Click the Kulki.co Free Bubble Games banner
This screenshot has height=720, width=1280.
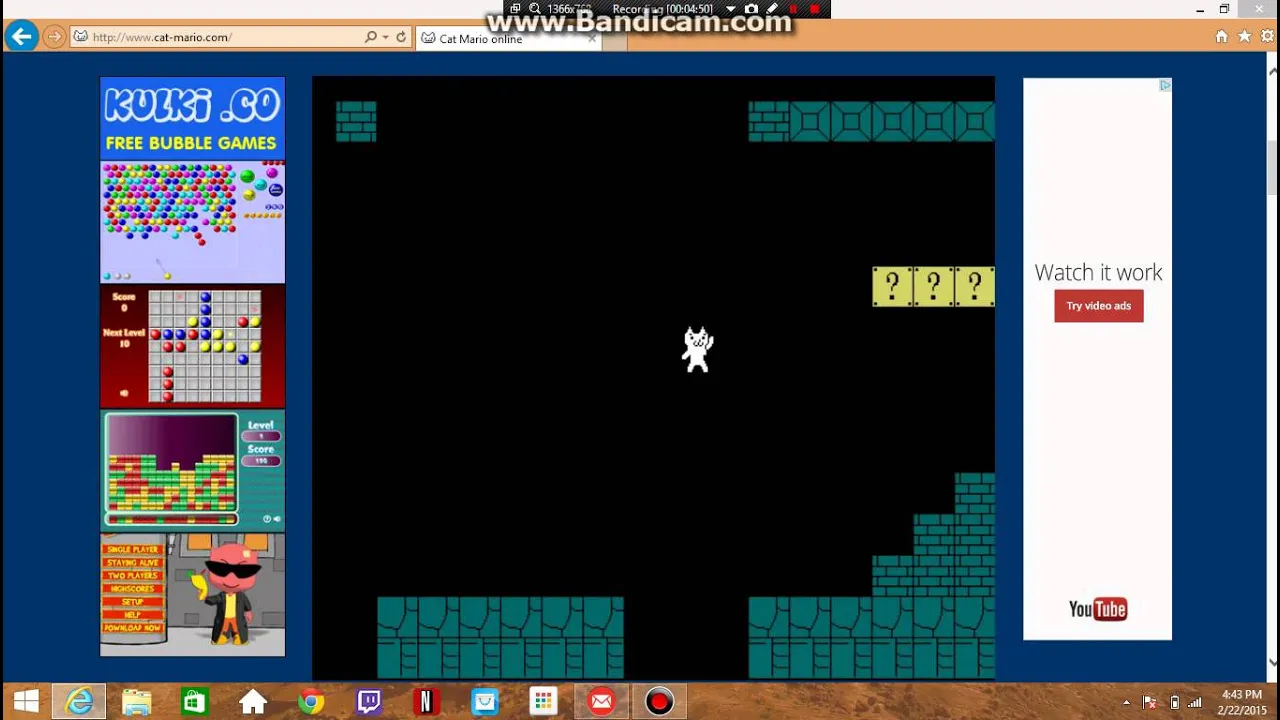(x=192, y=118)
